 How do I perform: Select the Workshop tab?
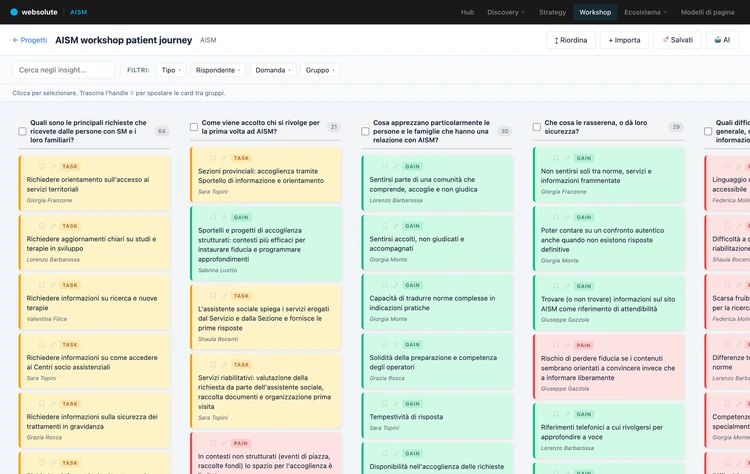(x=595, y=12)
